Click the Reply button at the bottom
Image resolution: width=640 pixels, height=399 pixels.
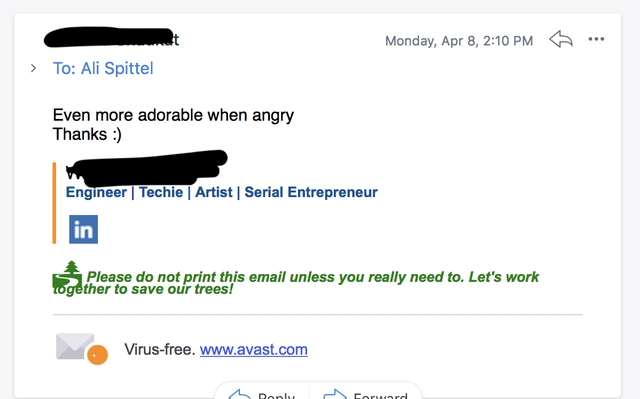point(262,393)
